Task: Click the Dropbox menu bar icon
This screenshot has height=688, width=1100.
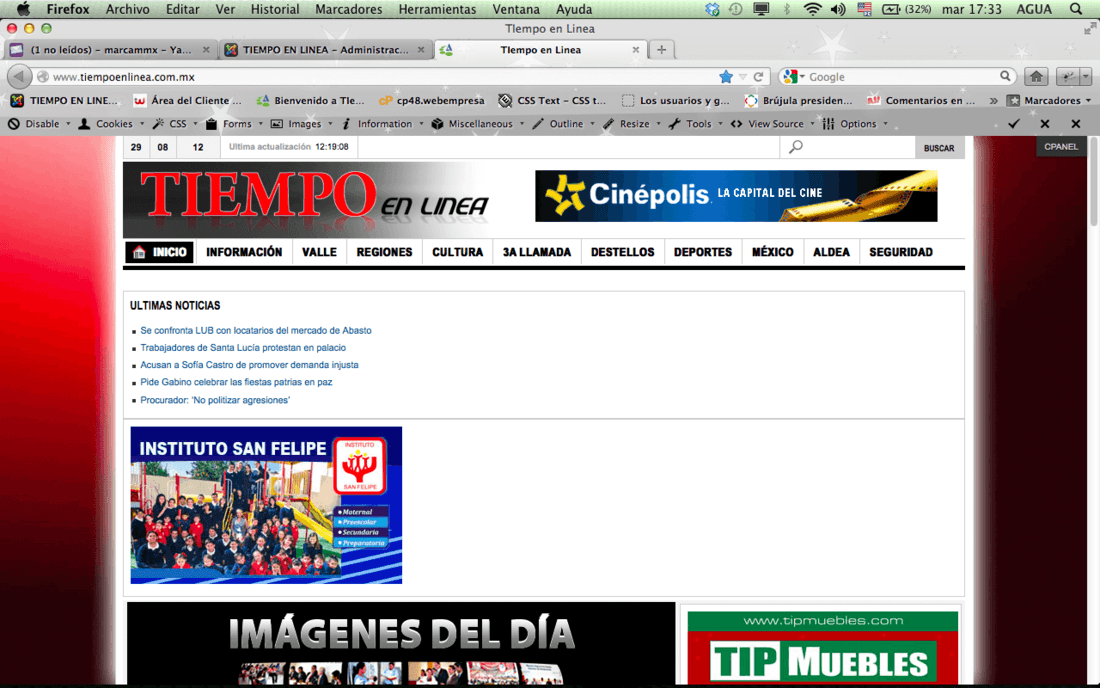Action: tap(712, 9)
